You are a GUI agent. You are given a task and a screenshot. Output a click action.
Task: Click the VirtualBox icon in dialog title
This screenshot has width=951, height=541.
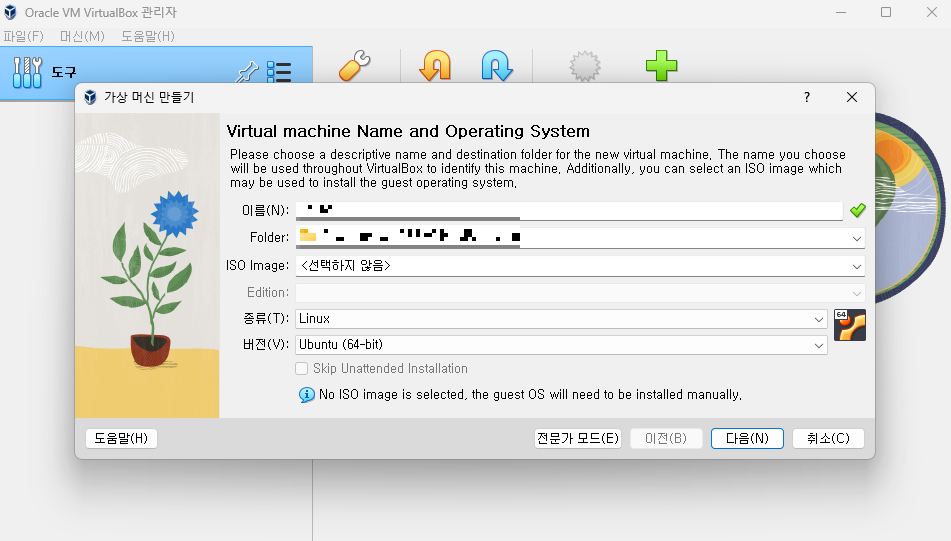point(90,97)
